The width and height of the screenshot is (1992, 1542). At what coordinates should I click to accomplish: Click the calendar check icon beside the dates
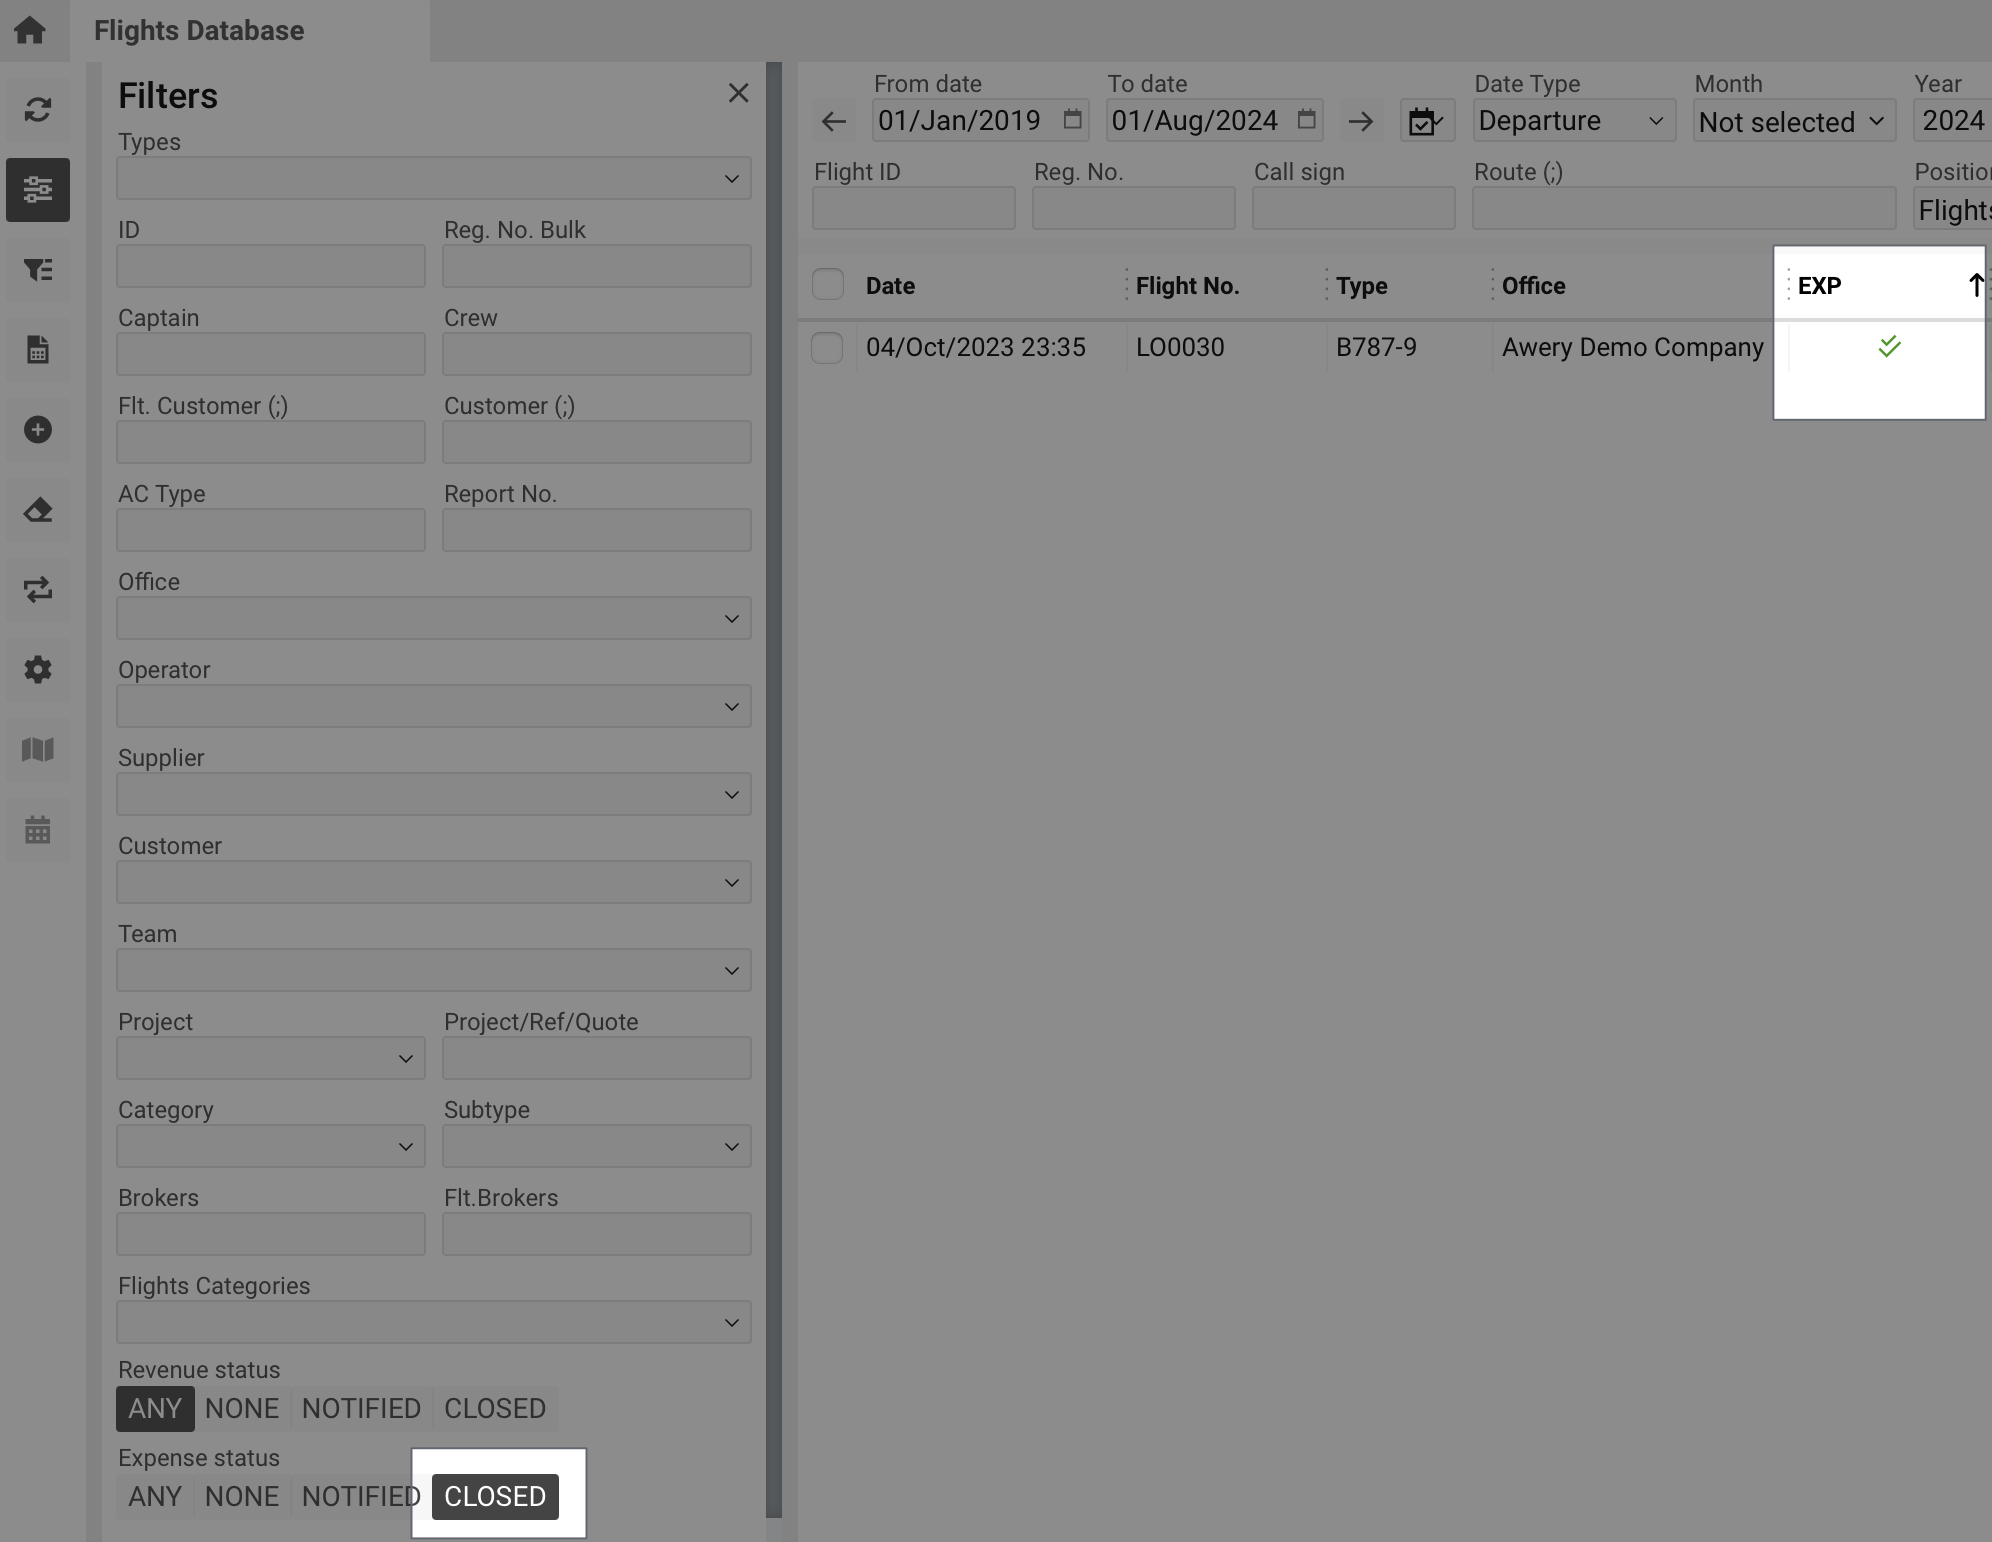(x=1425, y=121)
